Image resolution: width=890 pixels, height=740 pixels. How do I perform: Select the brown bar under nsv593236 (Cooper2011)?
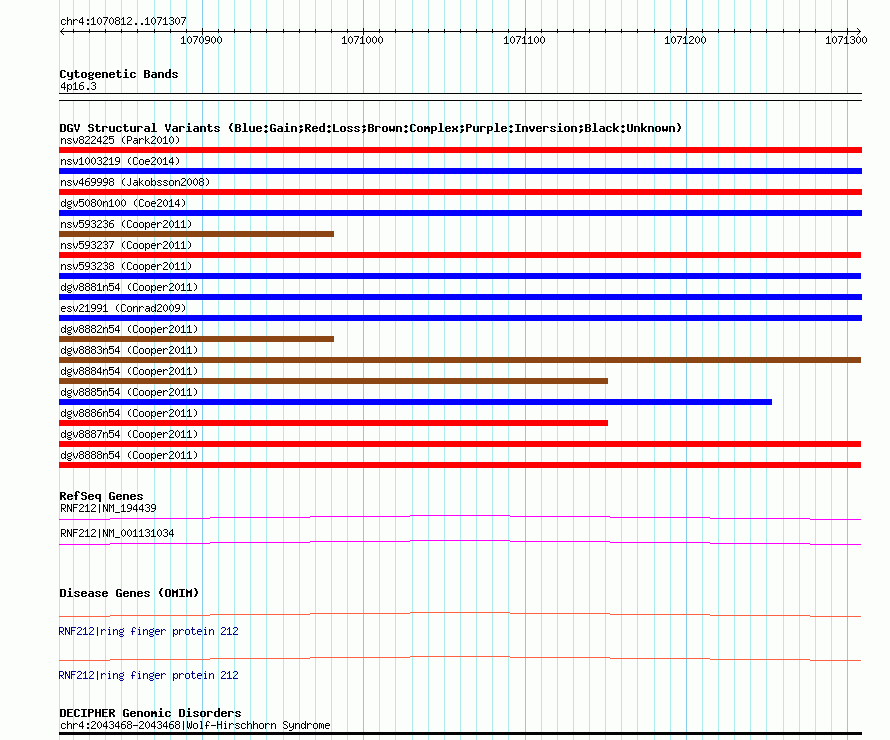[x=196, y=234]
